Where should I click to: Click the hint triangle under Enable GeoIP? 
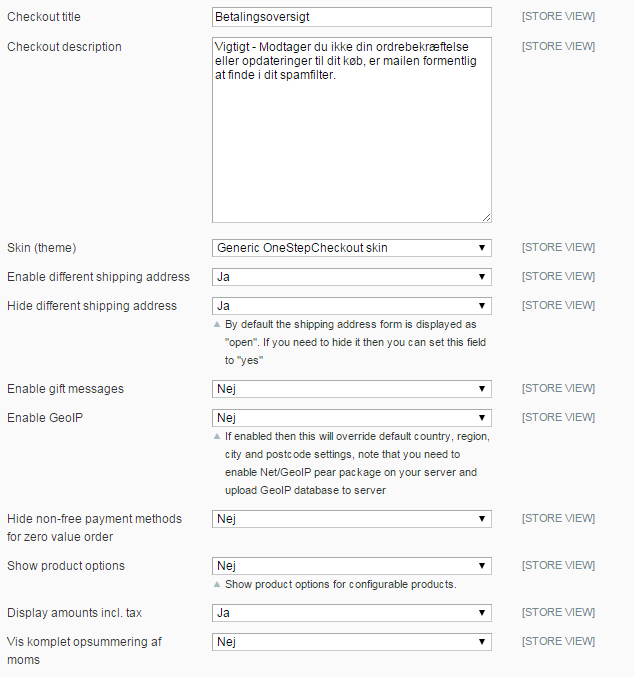coord(217,437)
